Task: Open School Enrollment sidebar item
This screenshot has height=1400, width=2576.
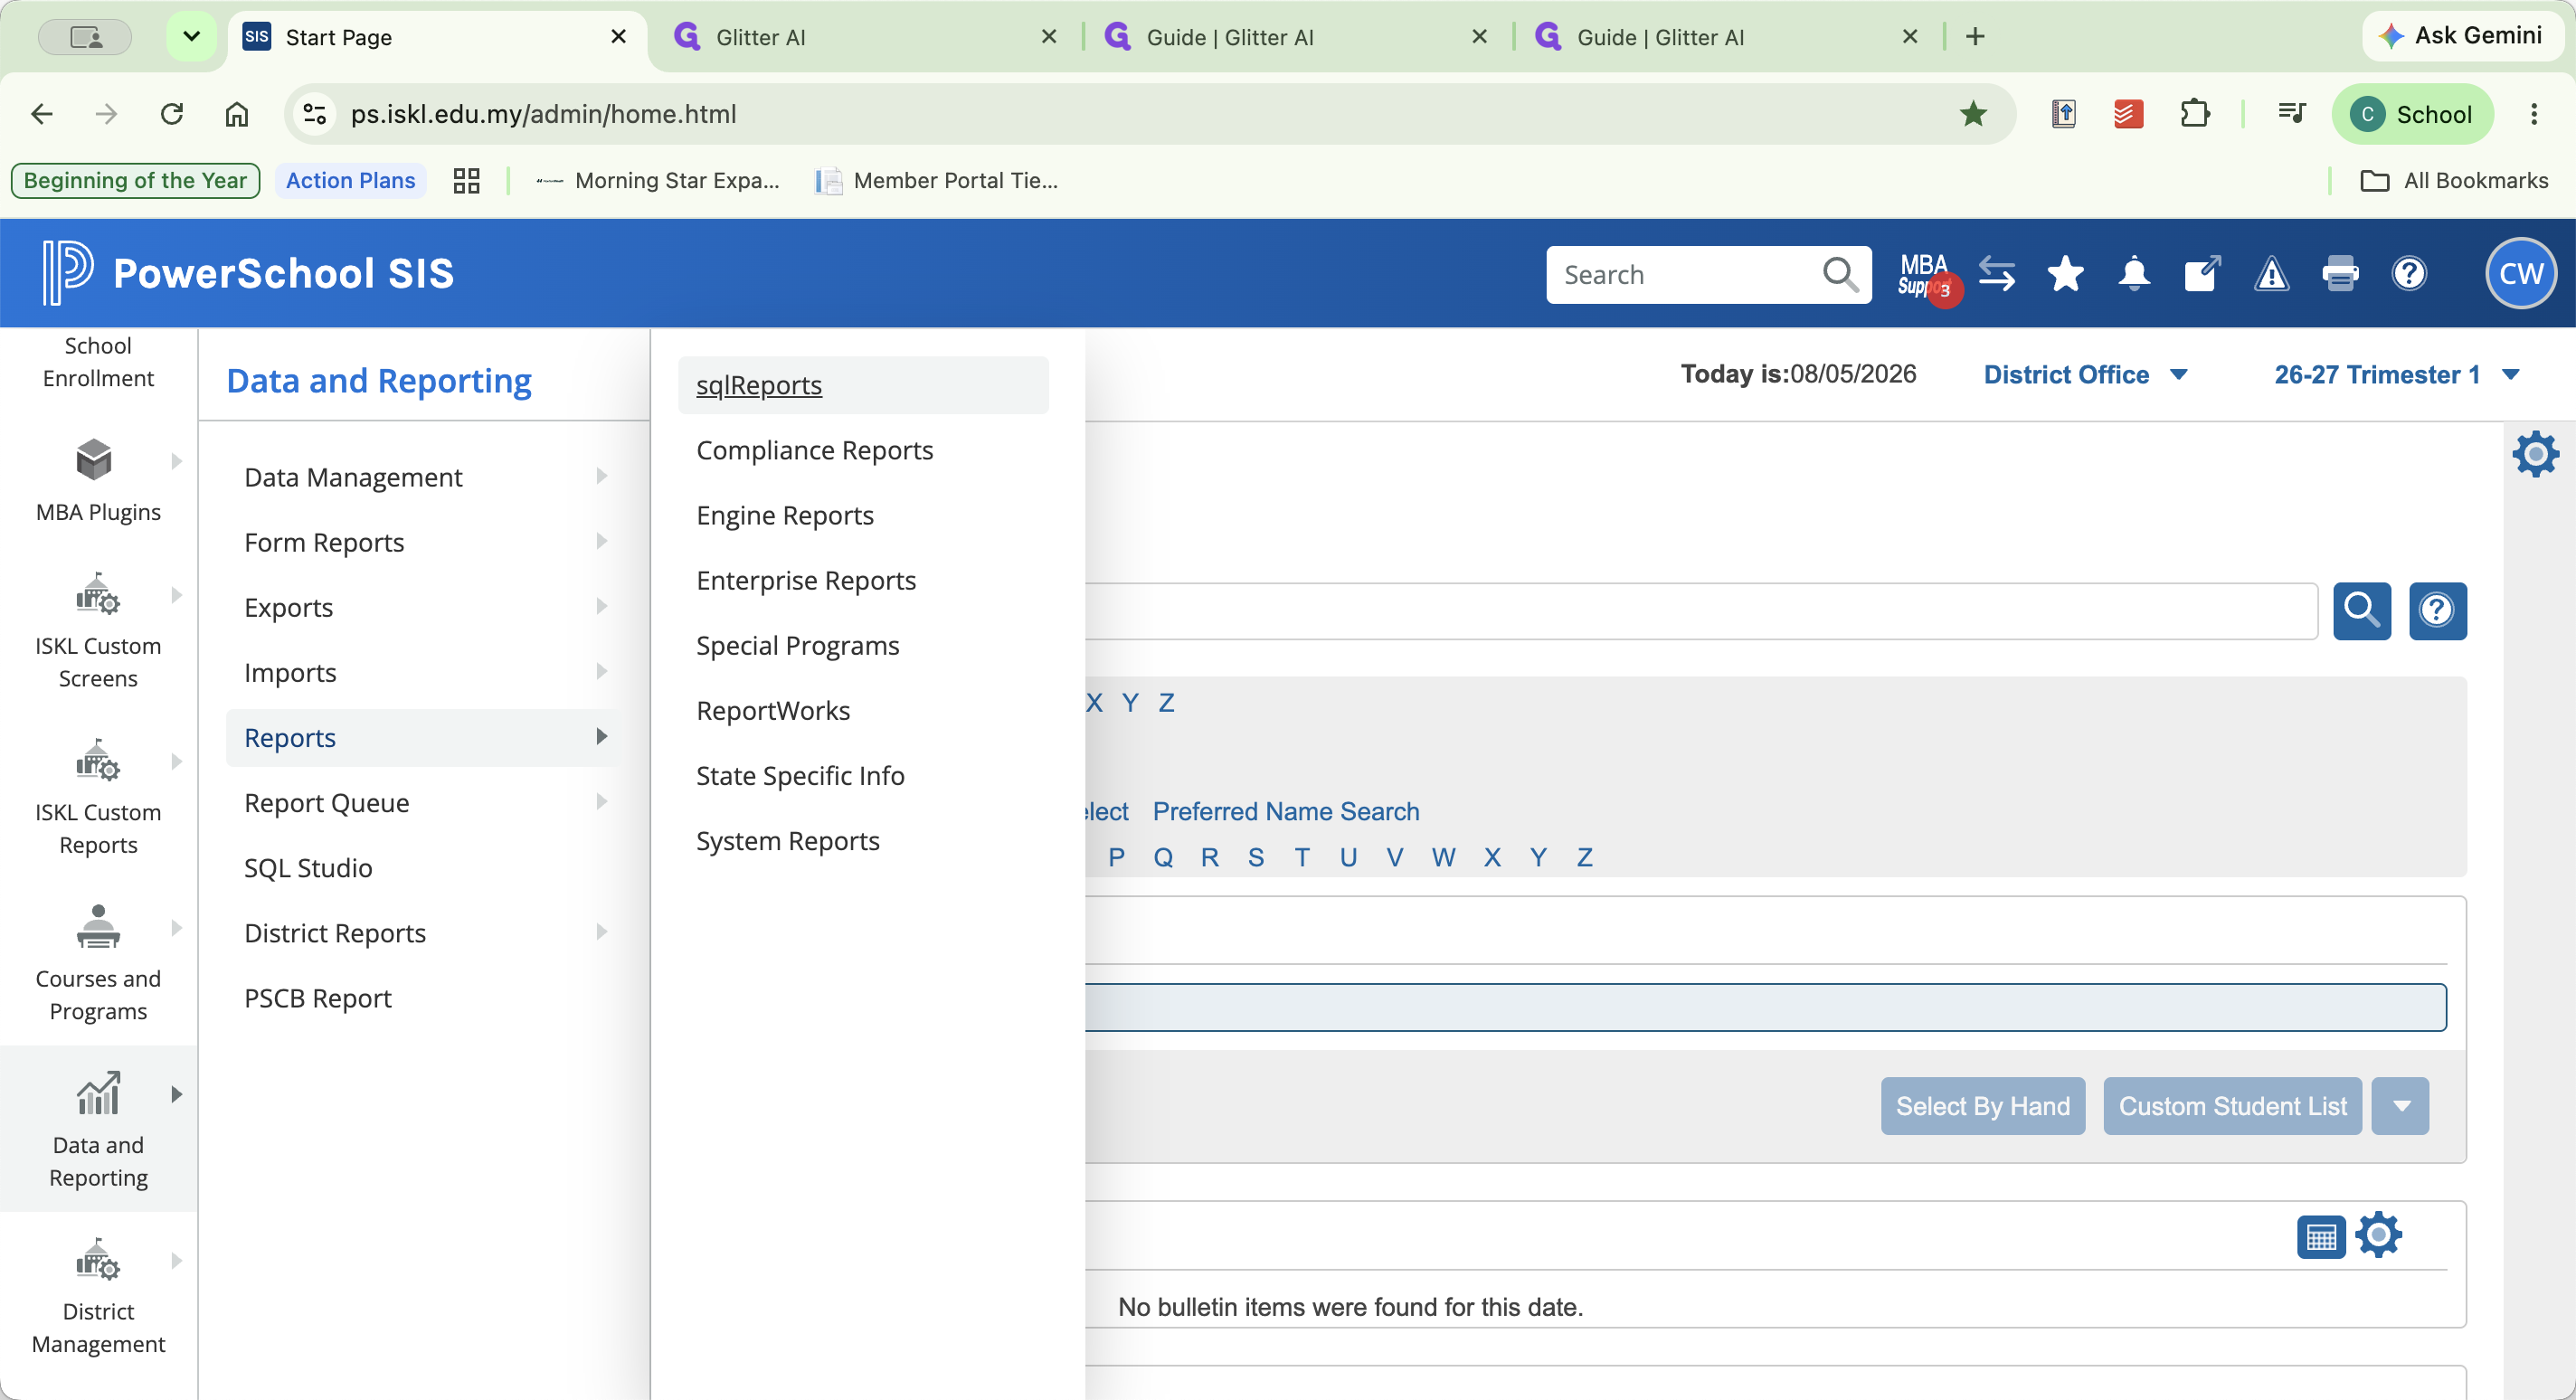Action: pyautogui.click(x=98, y=362)
